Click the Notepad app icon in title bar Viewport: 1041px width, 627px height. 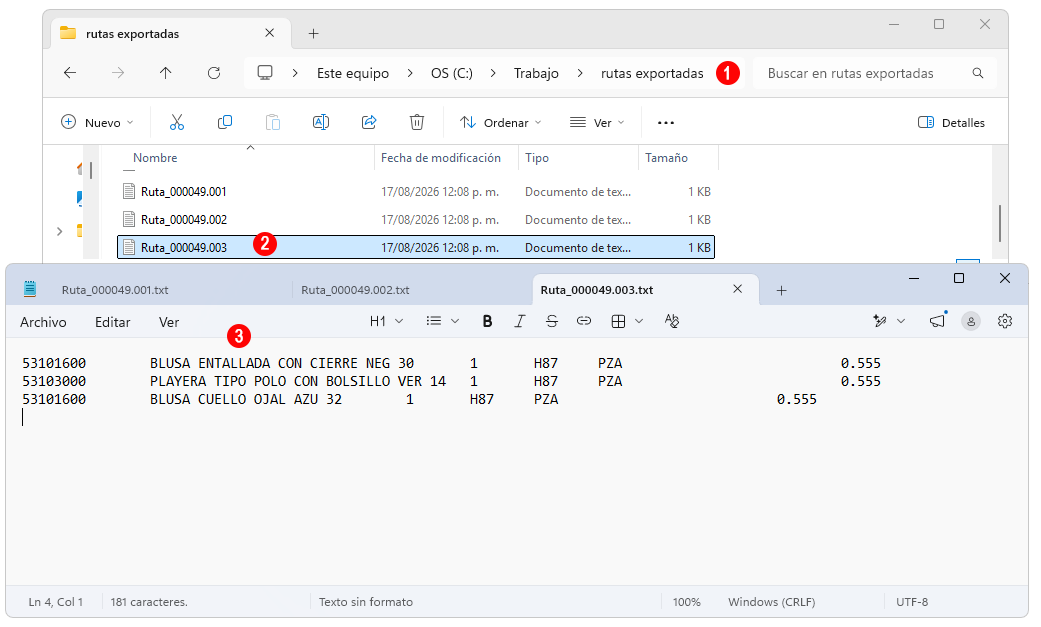click(30, 289)
